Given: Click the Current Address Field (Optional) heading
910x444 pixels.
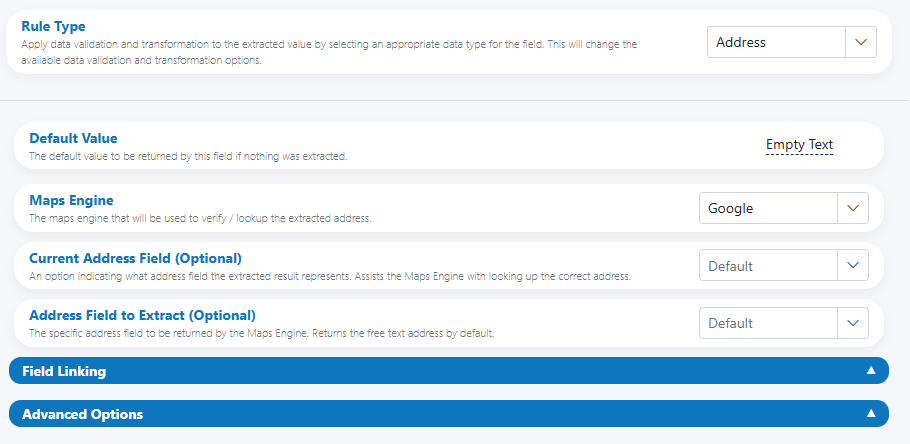Looking at the screenshot, I should tap(135, 258).
